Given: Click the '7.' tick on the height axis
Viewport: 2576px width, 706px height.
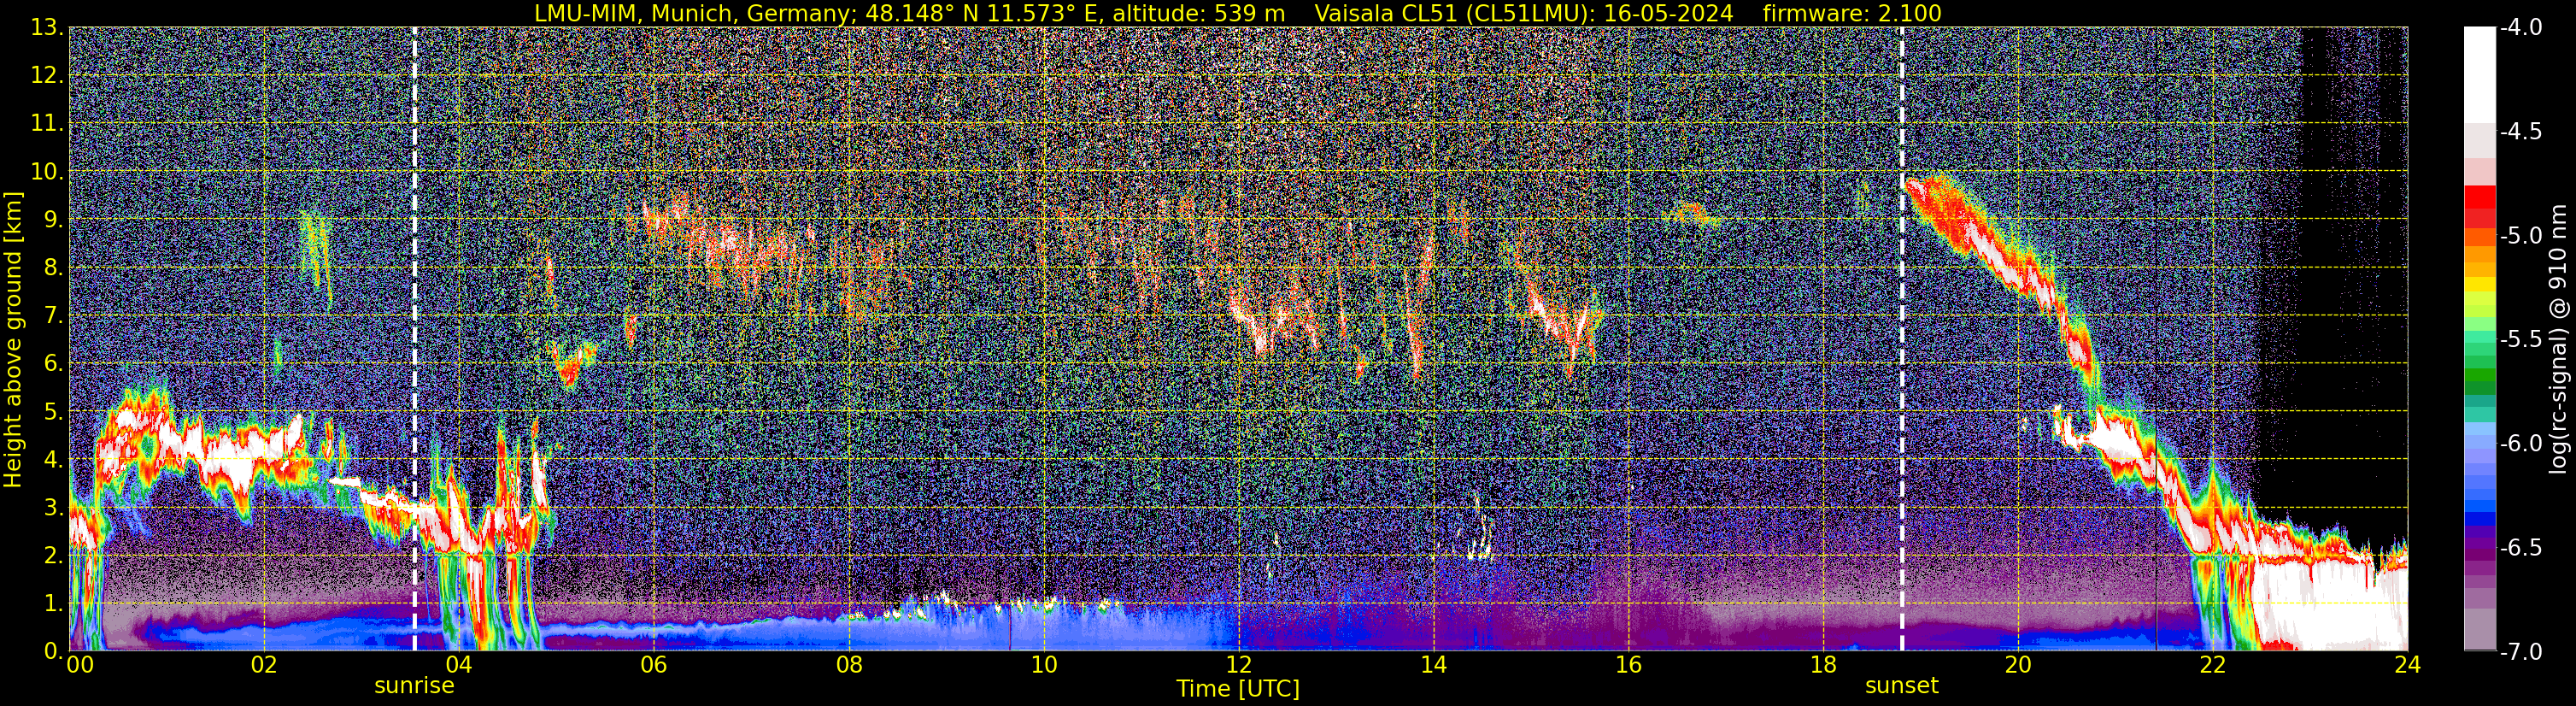Looking at the screenshot, I should (x=53, y=315).
